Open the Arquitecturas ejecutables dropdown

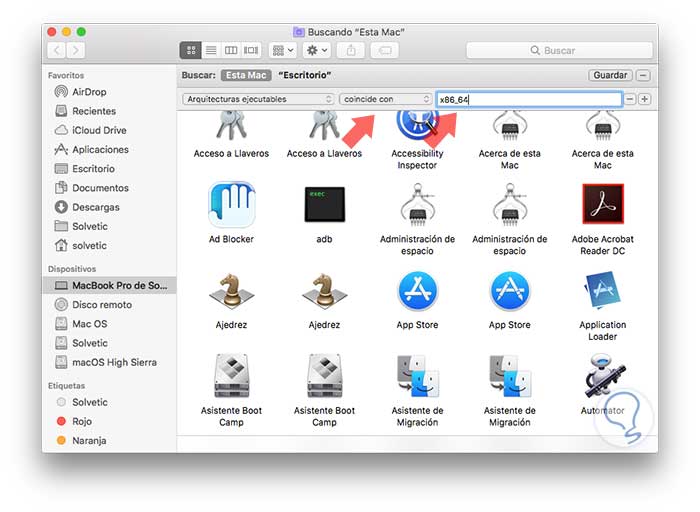[258, 99]
